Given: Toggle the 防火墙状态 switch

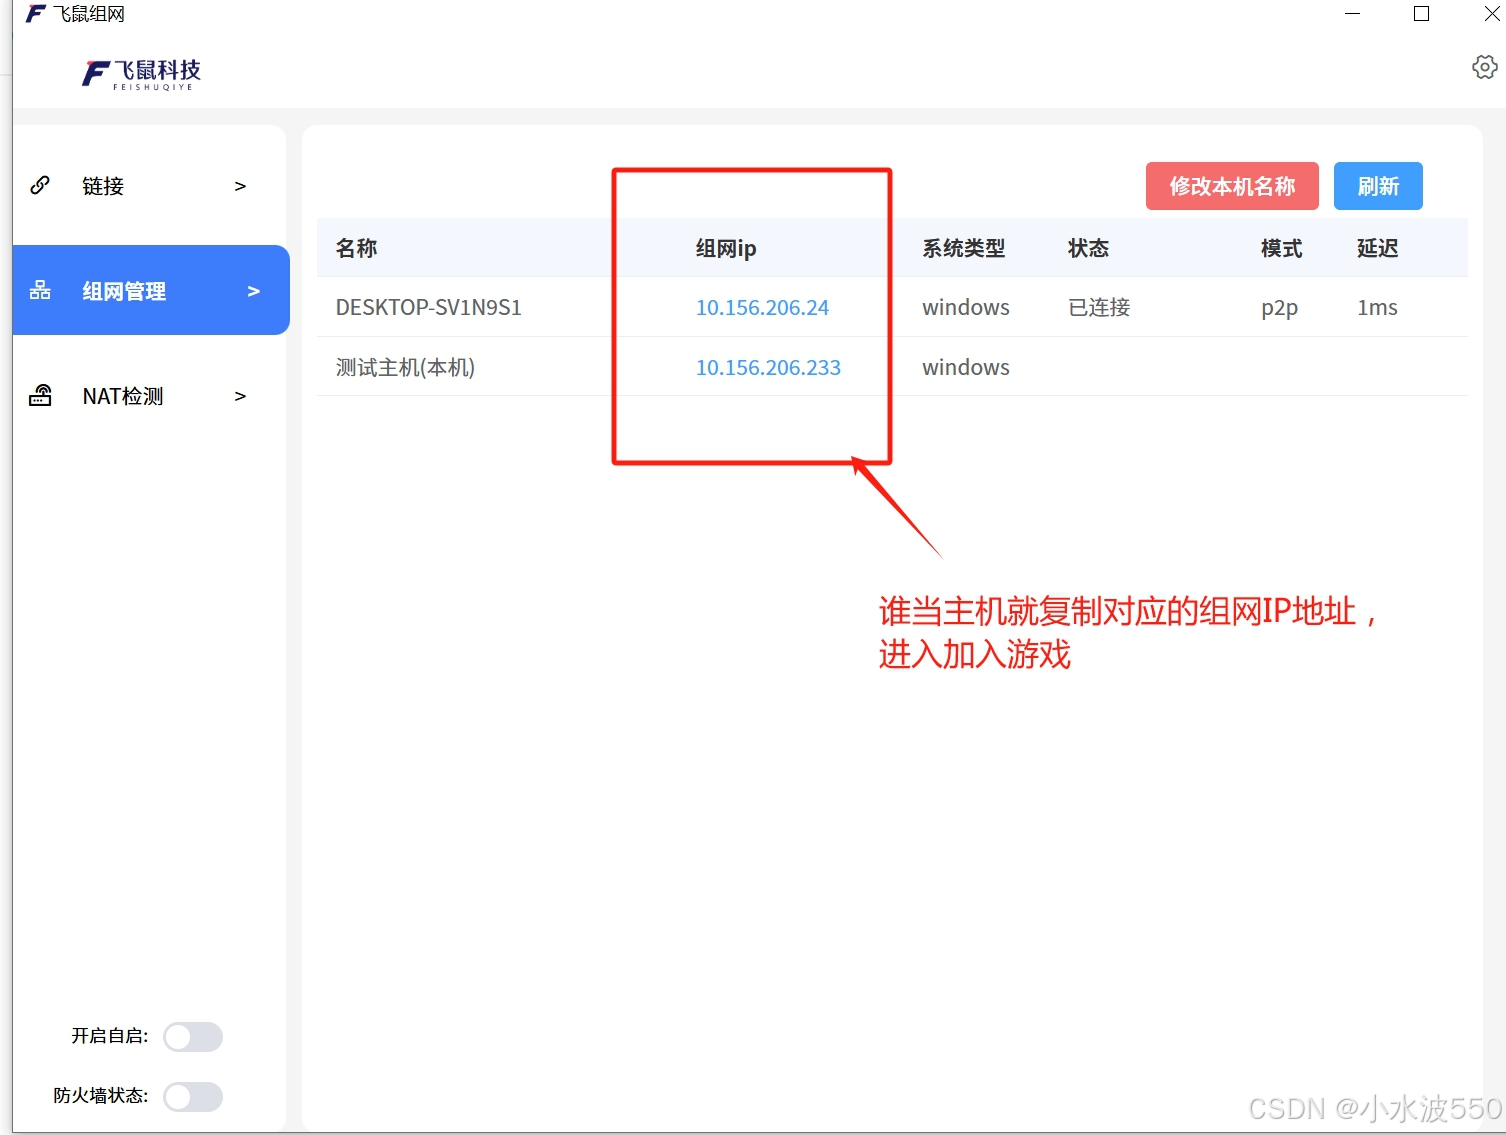Looking at the screenshot, I should (193, 1097).
